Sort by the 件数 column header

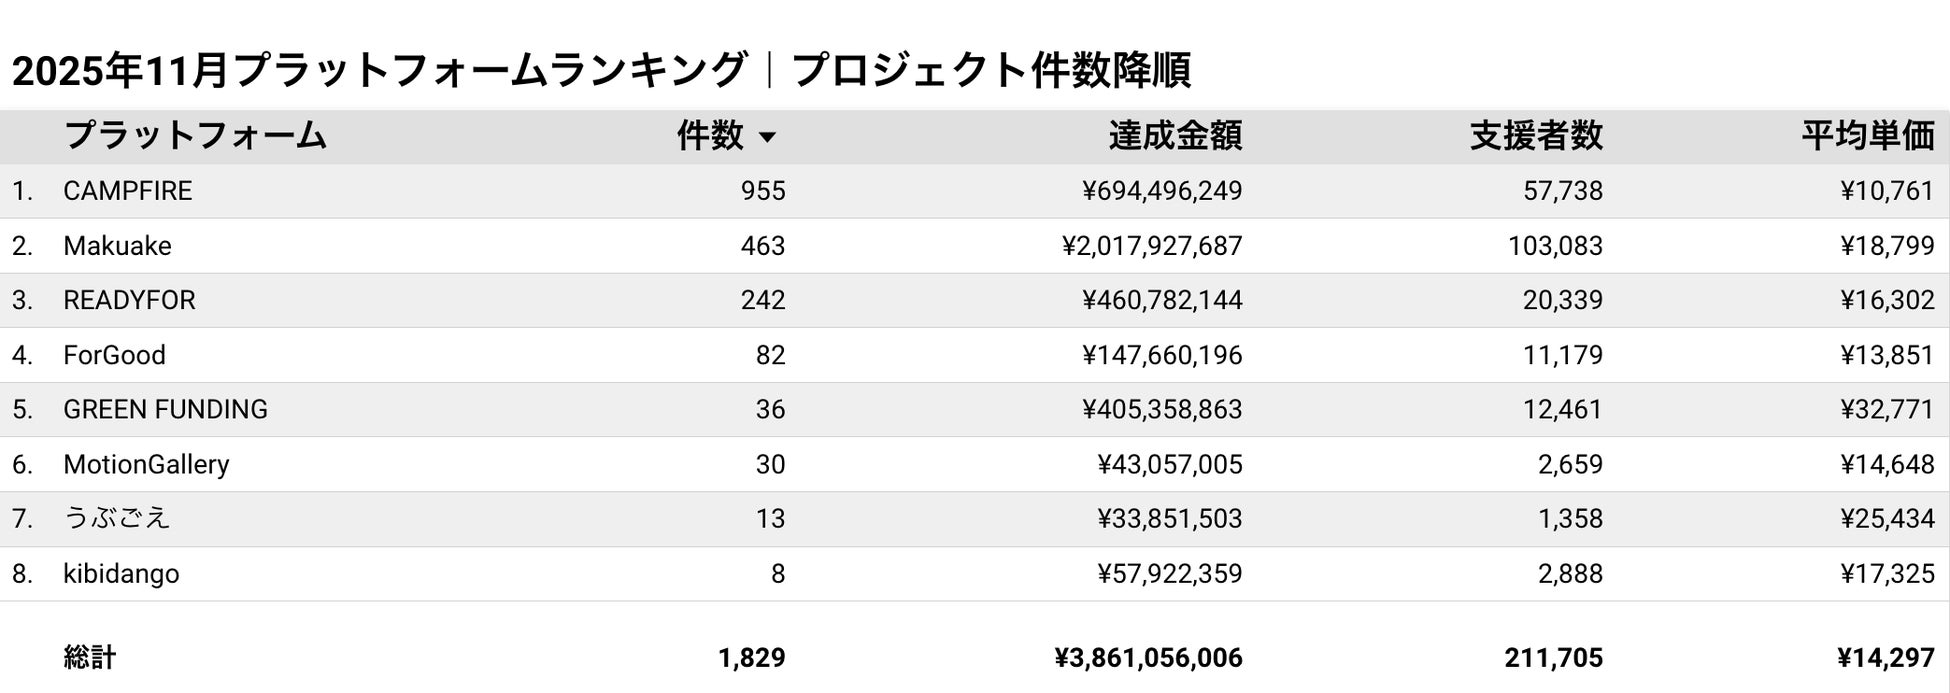coord(710,136)
